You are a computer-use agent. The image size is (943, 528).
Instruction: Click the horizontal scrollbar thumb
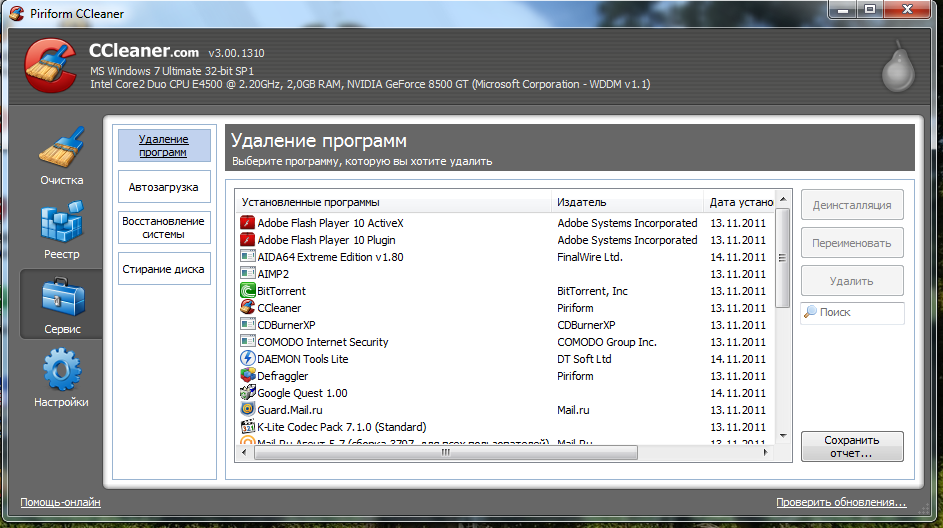(446, 452)
